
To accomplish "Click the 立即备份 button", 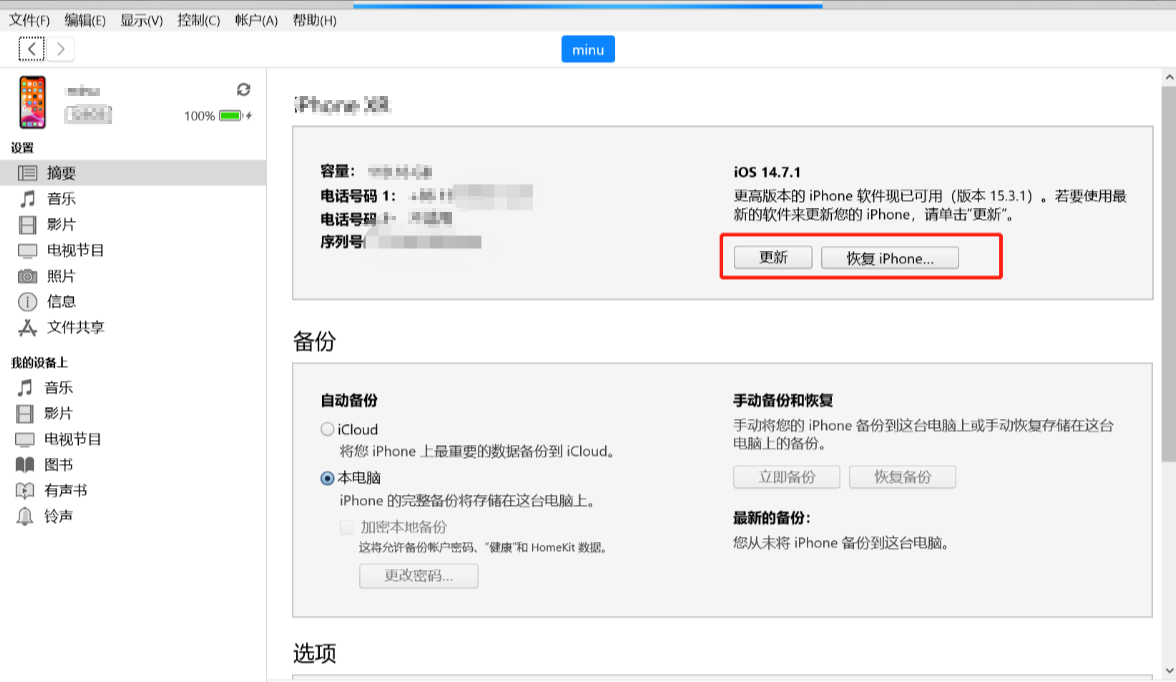I will coord(787,477).
